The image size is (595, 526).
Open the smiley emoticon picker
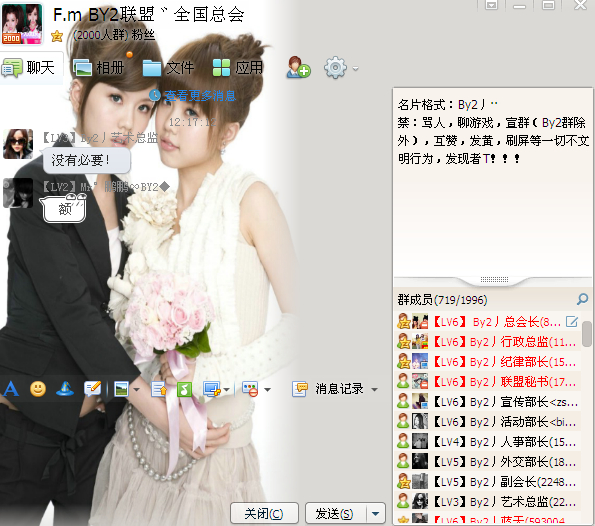click(38, 389)
